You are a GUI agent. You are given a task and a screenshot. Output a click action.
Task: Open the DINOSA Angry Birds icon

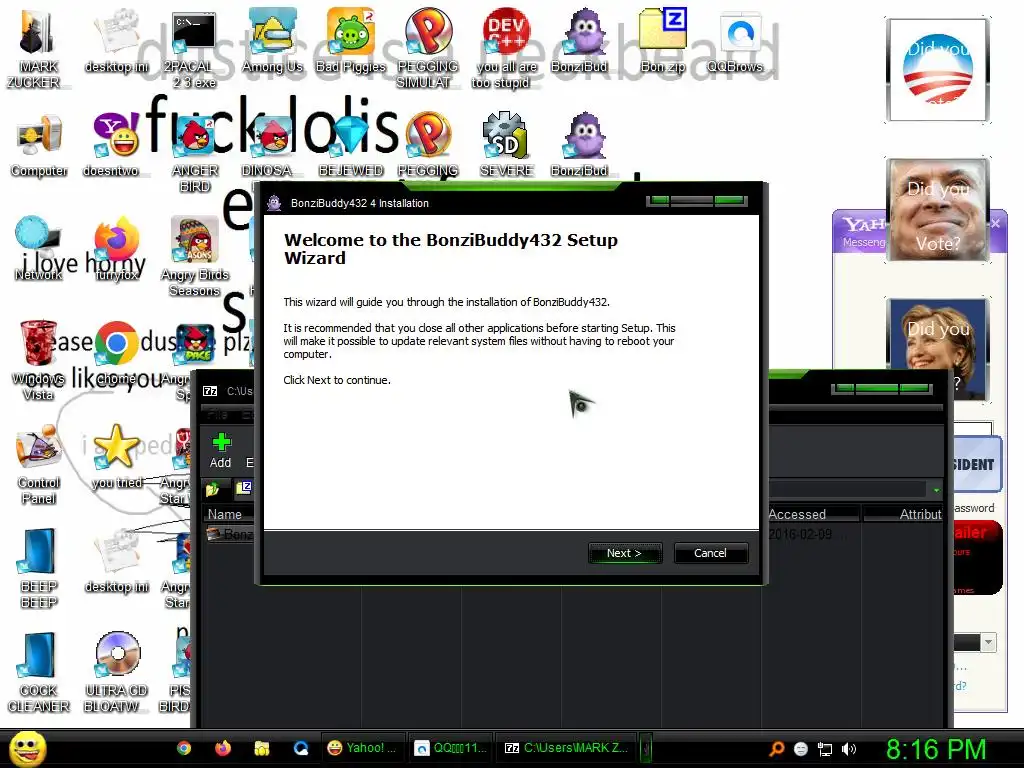272,146
